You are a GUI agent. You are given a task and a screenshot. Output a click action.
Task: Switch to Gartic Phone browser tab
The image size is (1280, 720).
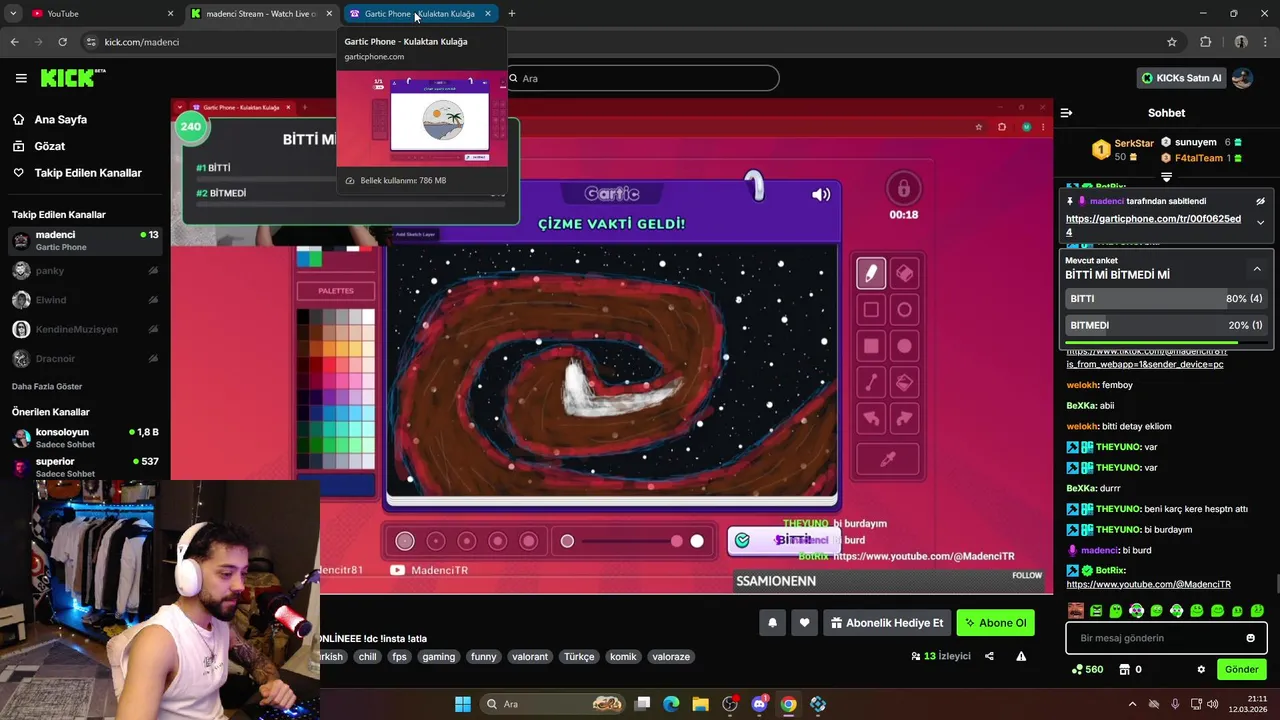tap(420, 14)
